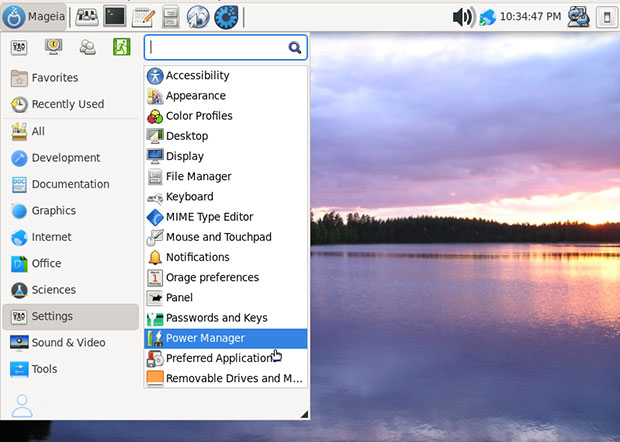This screenshot has width=620, height=442.
Task: Open Mouse and Touchpad settings
Action: (226, 237)
